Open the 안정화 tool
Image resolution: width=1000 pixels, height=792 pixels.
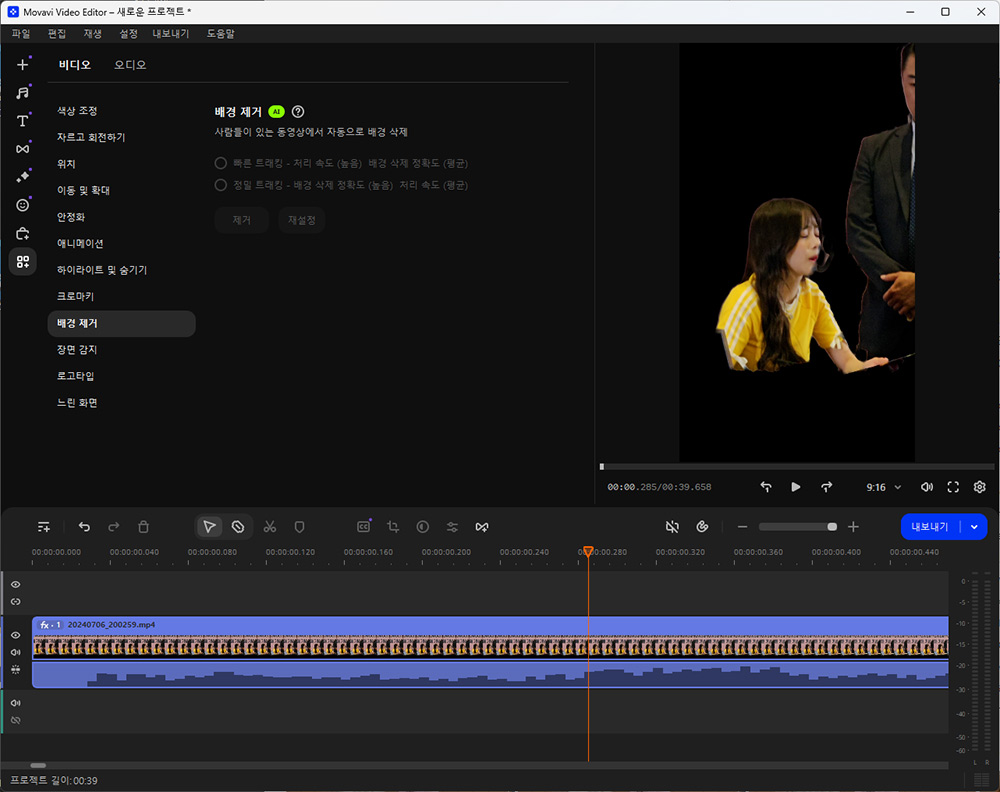tap(71, 217)
